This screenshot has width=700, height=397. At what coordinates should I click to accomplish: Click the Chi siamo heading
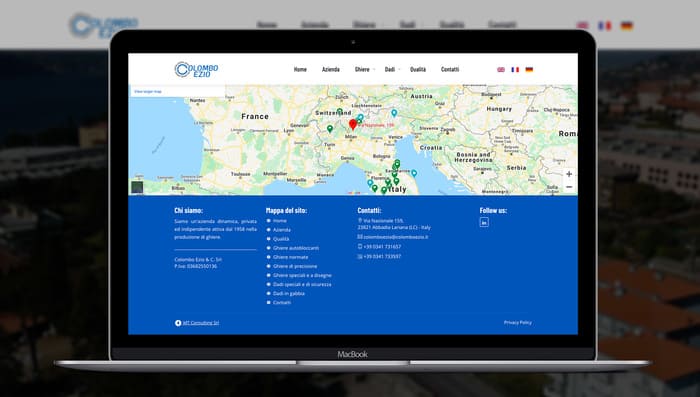click(188, 210)
